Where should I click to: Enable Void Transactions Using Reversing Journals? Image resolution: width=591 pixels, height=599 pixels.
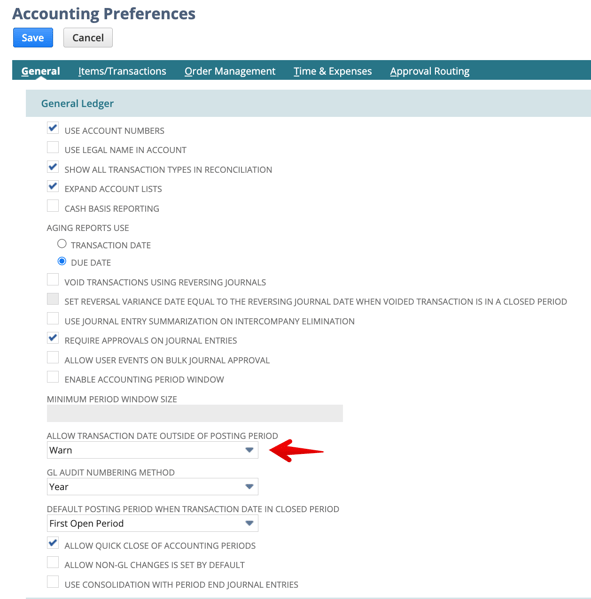tap(53, 279)
